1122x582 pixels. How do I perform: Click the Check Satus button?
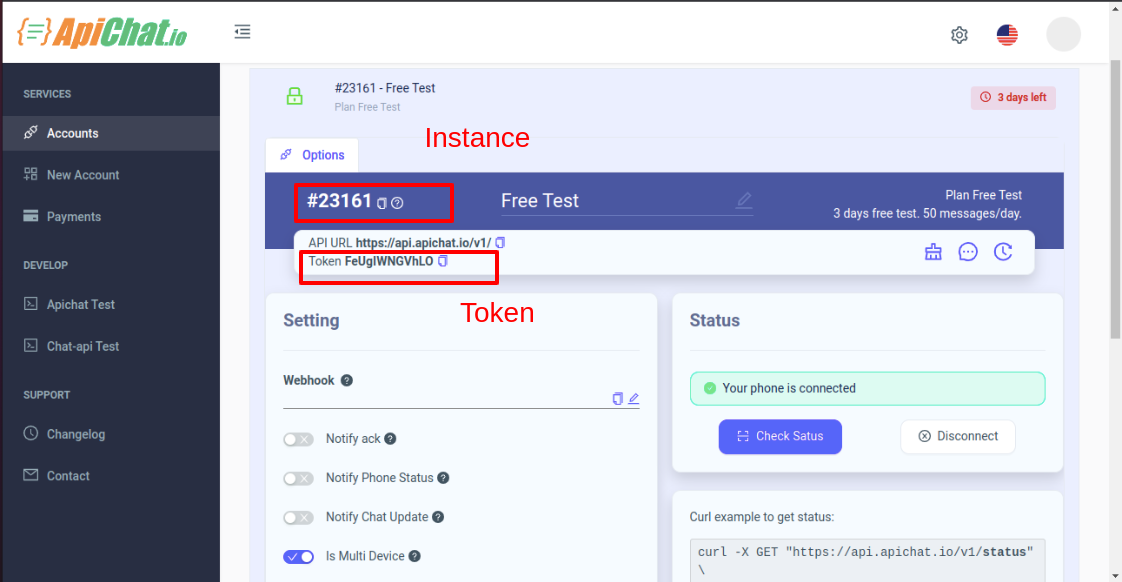click(x=780, y=437)
